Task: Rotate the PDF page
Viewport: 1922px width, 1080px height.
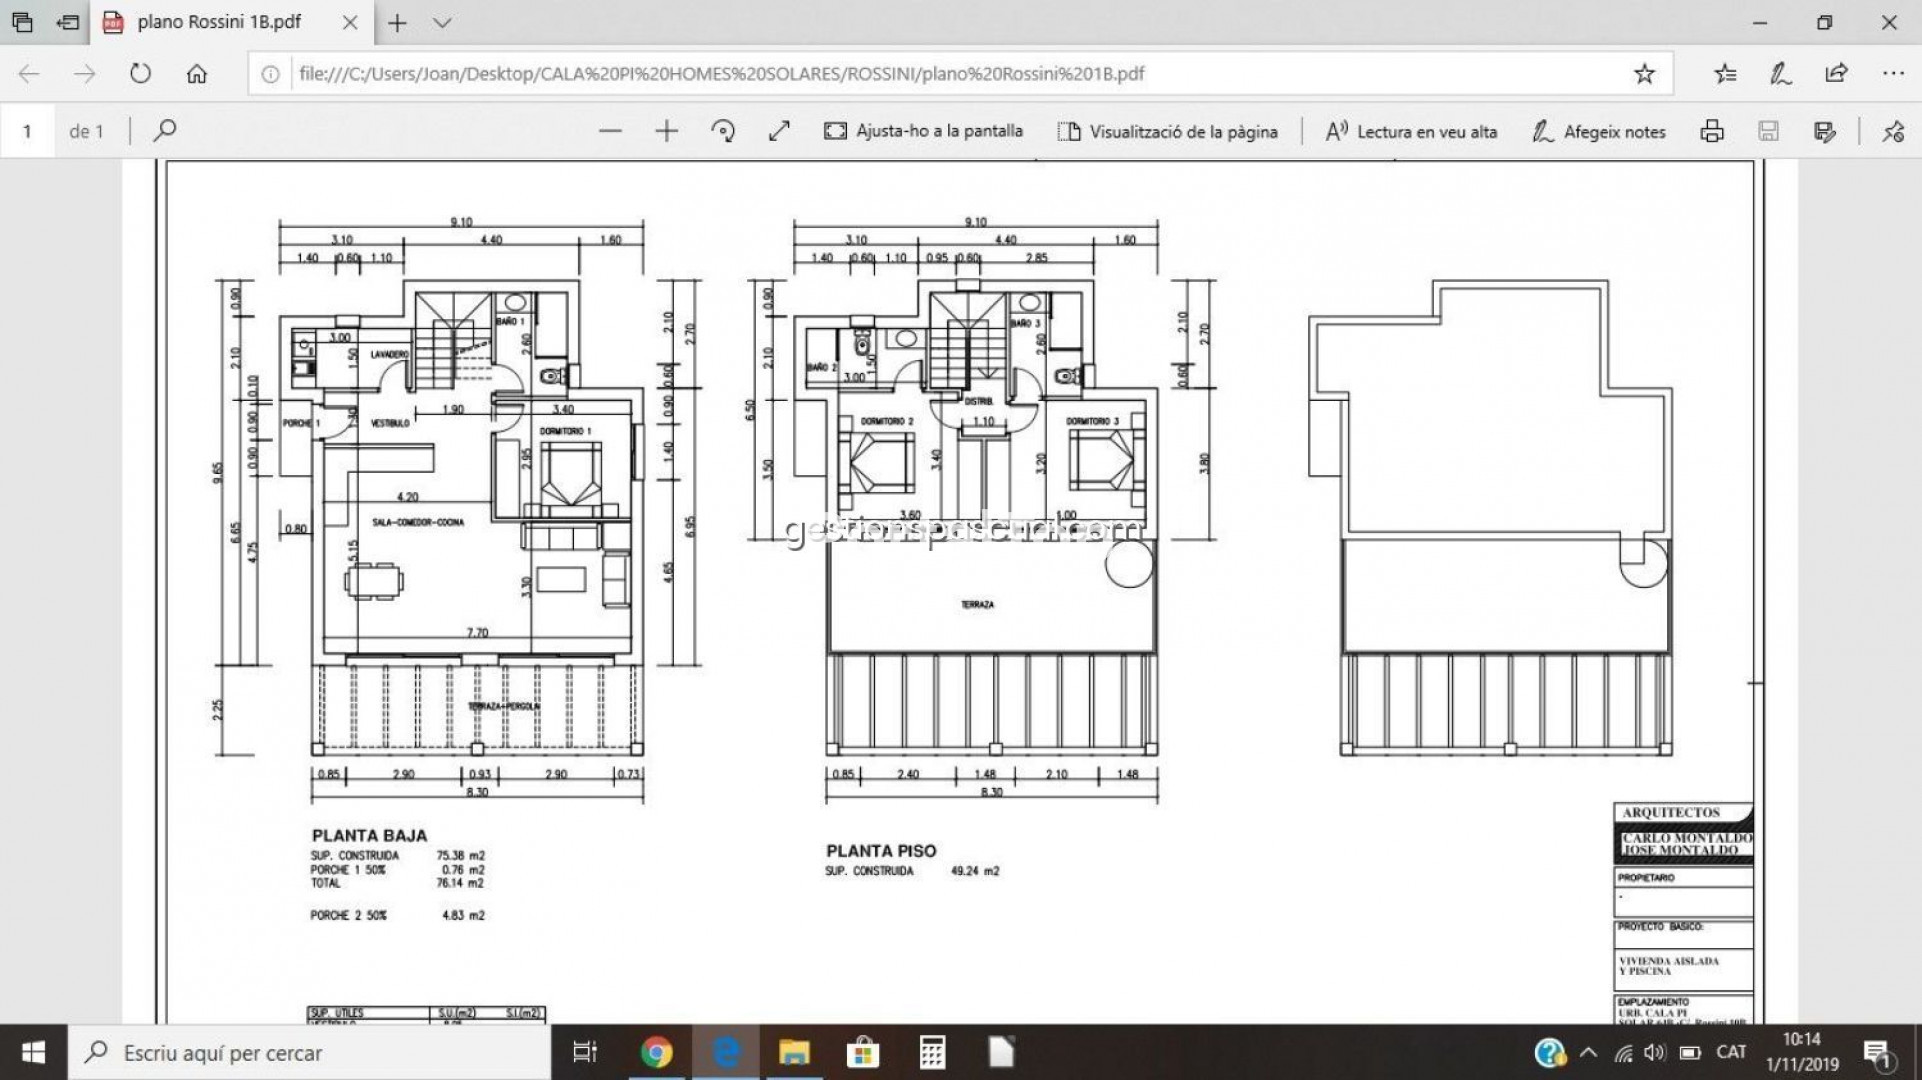Action: (723, 131)
